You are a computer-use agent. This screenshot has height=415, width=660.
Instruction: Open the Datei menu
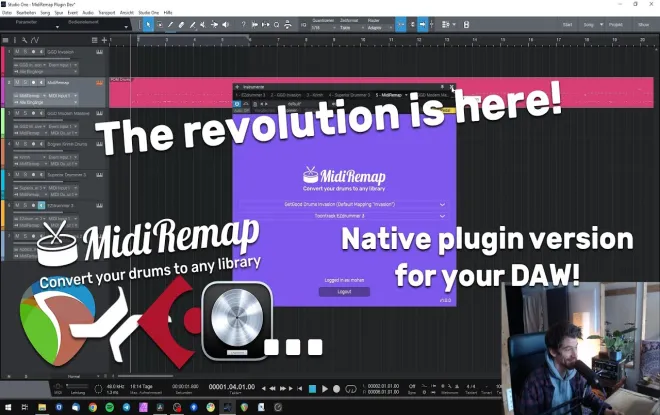click(7, 13)
